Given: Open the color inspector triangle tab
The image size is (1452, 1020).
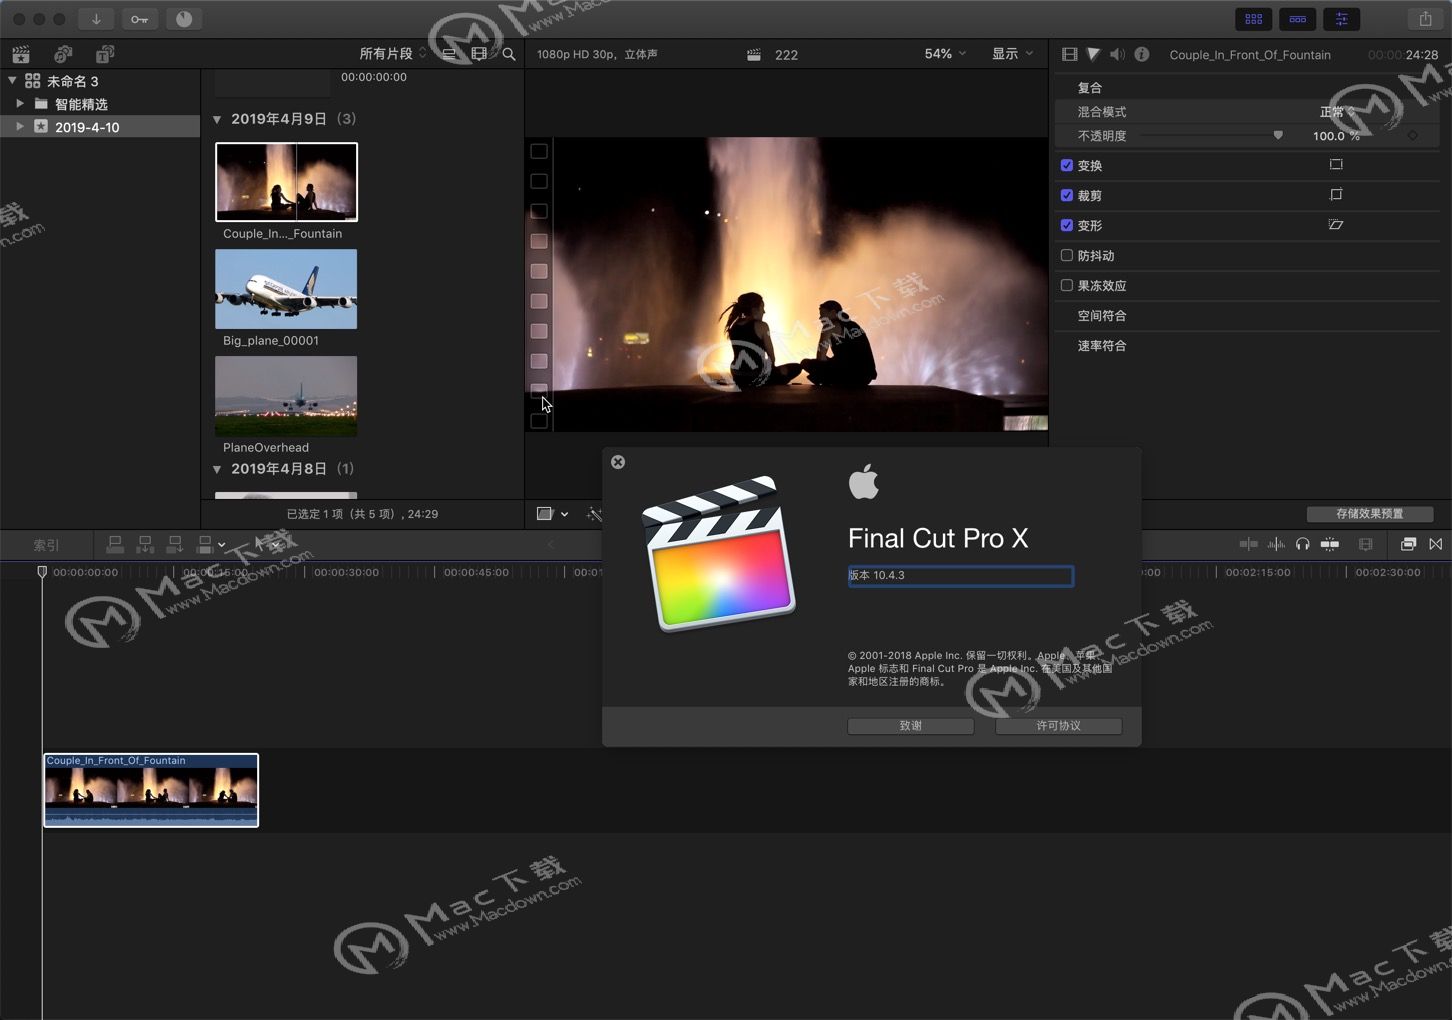Looking at the screenshot, I should (1093, 54).
